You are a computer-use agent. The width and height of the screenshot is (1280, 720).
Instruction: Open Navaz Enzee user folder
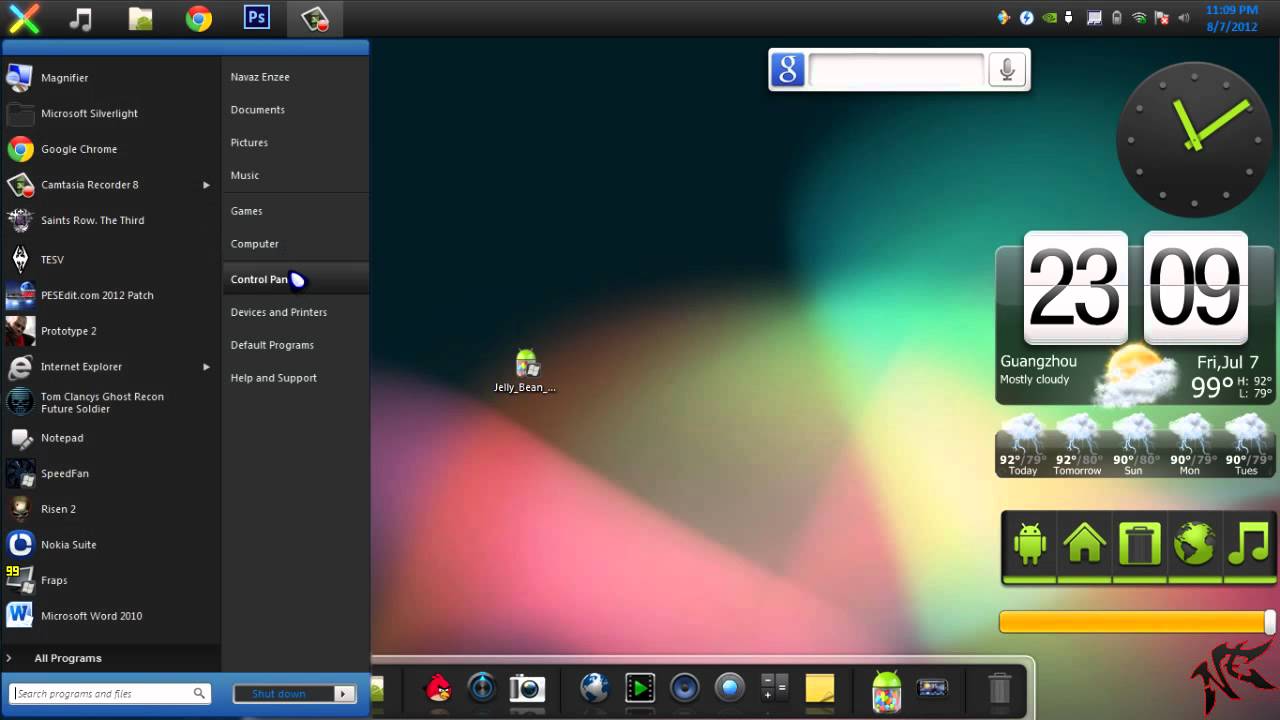(260, 77)
